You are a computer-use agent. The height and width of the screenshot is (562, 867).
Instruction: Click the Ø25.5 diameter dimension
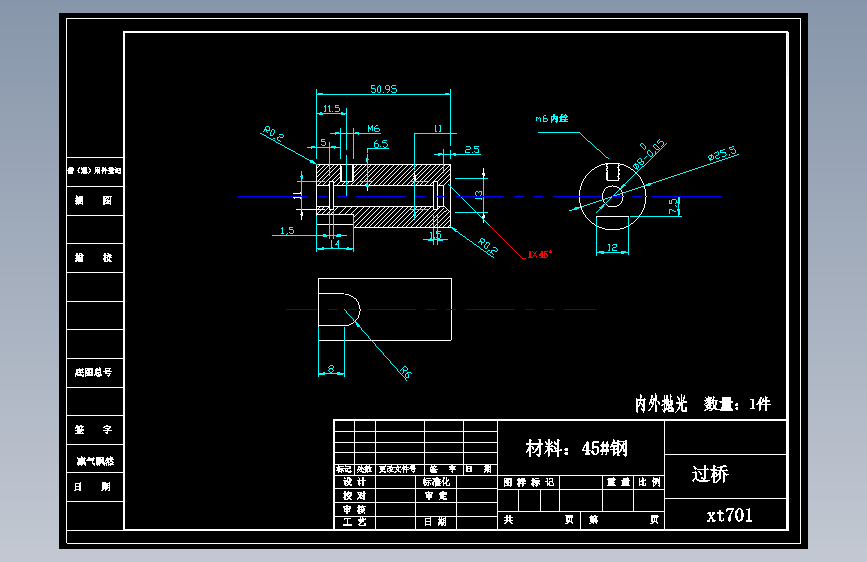(x=722, y=154)
